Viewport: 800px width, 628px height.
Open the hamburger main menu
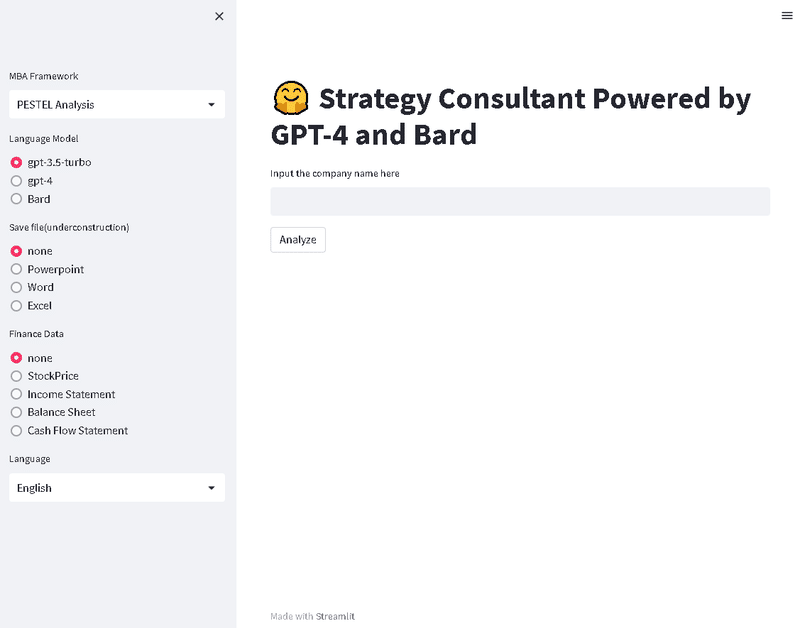[x=787, y=16]
